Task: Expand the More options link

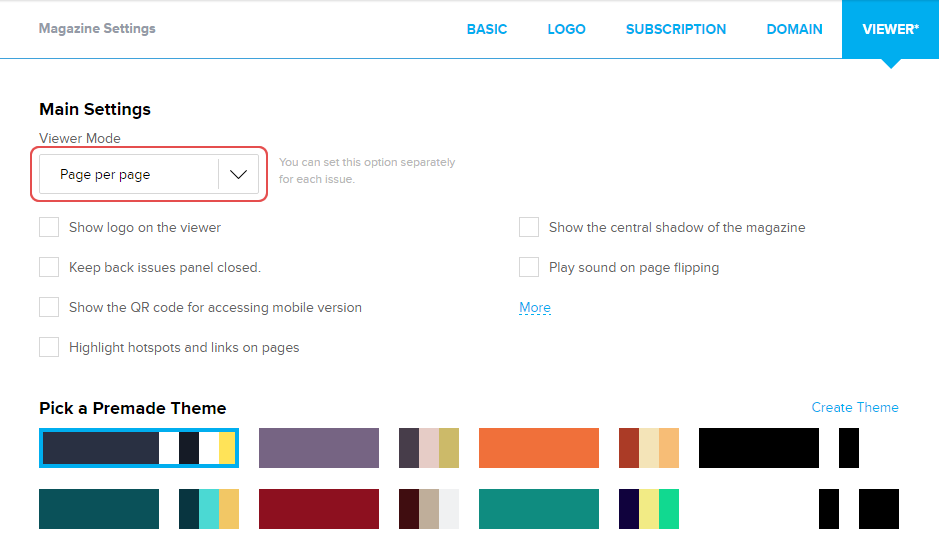Action: coord(534,307)
